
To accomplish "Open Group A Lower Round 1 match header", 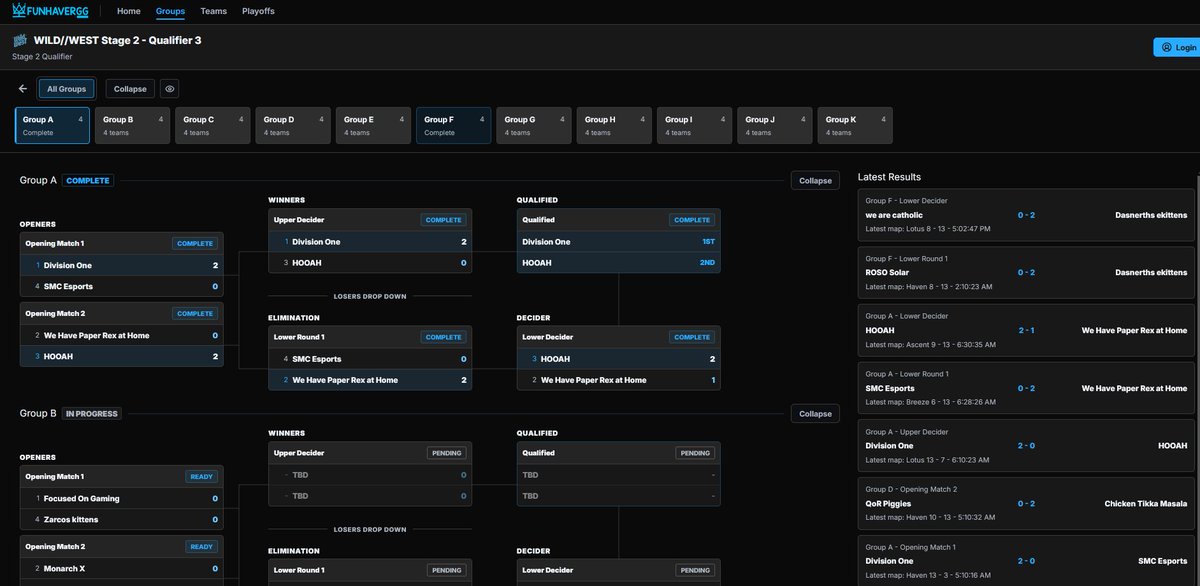I will [370, 337].
